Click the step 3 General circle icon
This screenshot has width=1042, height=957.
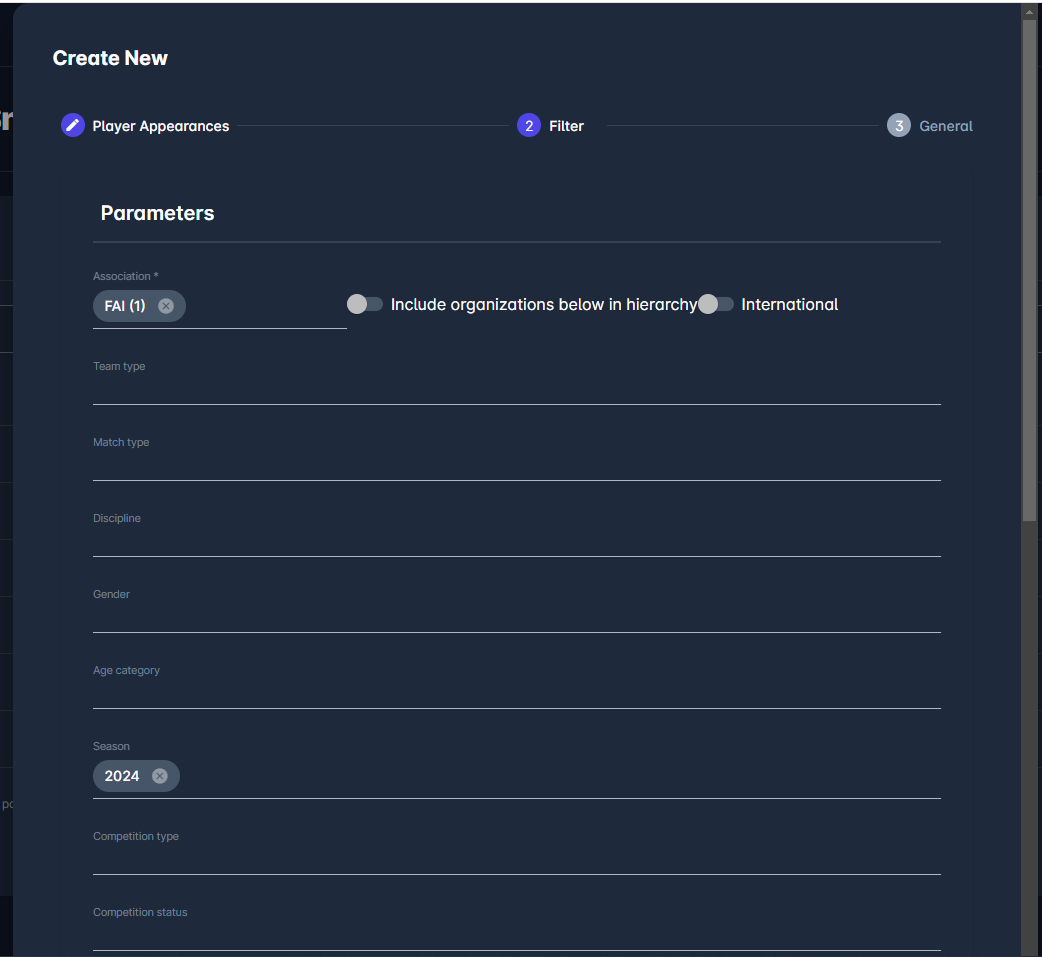[898, 125]
